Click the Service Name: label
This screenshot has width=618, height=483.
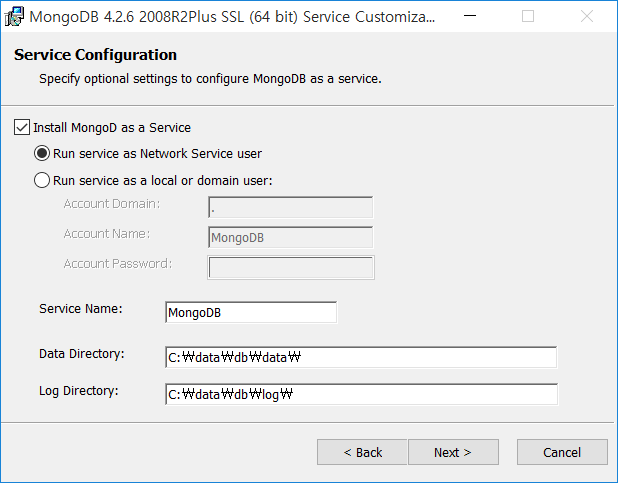coord(81,309)
